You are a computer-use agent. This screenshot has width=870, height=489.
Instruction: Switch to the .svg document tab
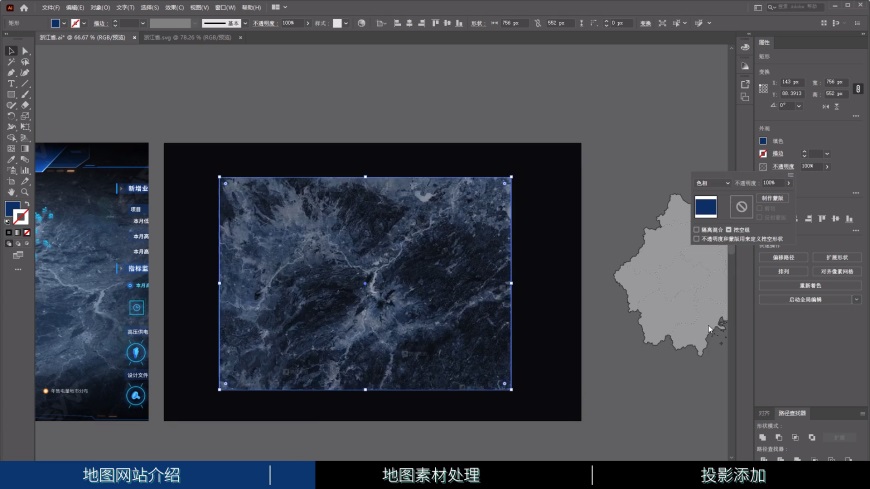click(187, 38)
